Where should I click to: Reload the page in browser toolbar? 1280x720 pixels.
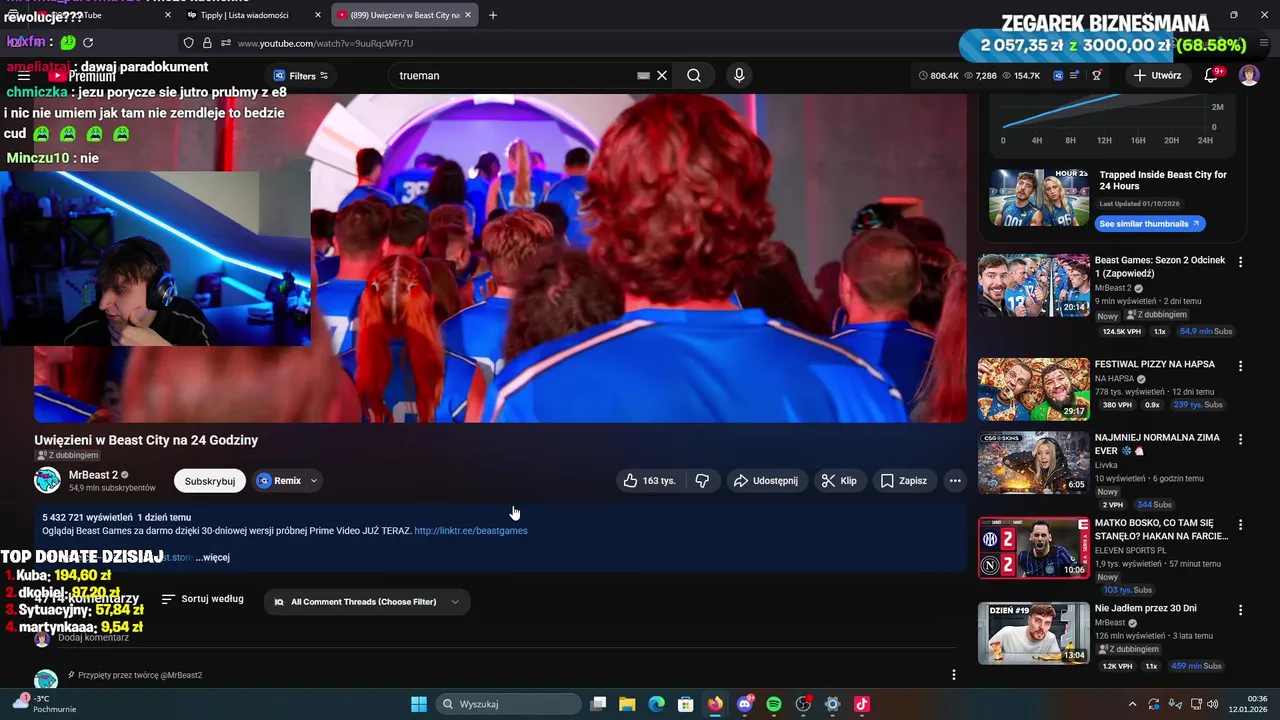(x=88, y=43)
